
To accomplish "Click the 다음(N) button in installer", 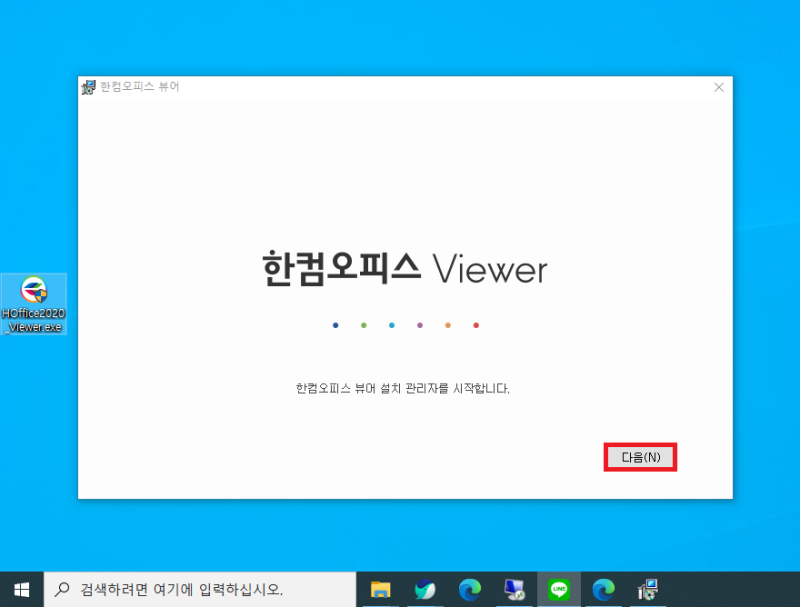I will [x=640, y=457].
